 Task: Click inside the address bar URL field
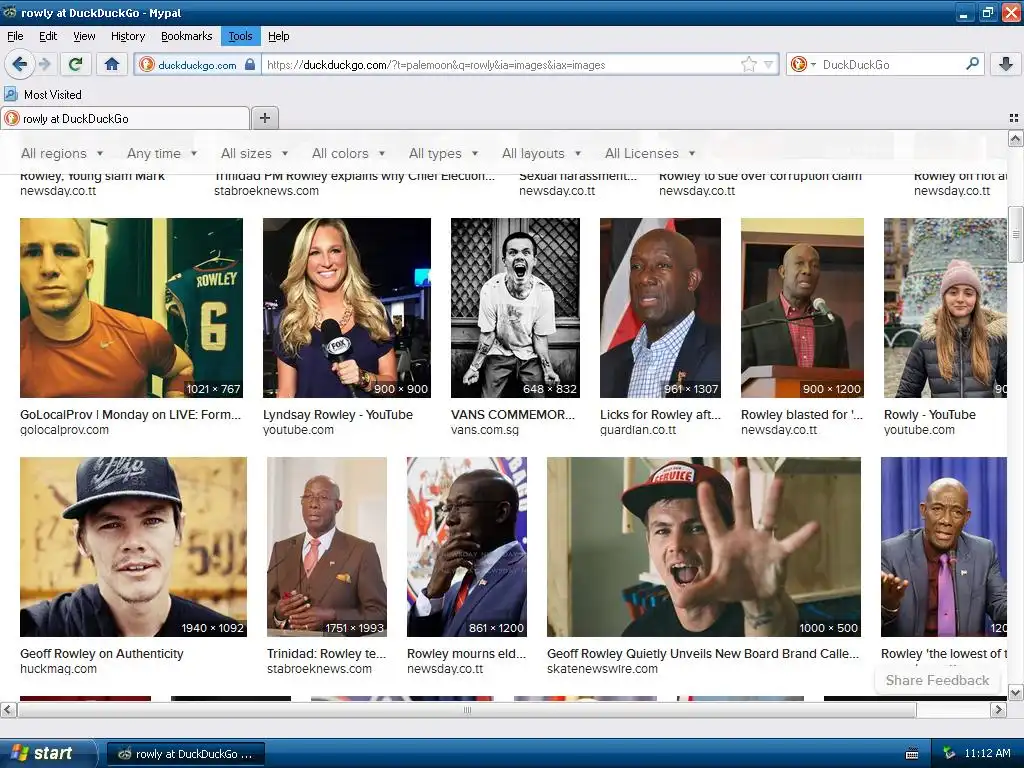pos(500,65)
